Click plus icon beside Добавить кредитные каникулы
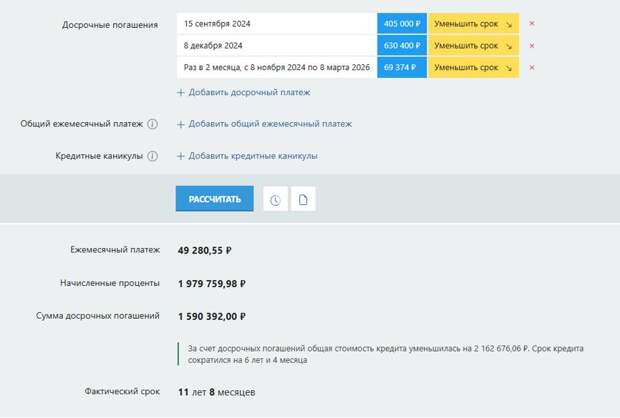Screen dimensions: 620x418 click(181, 156)
